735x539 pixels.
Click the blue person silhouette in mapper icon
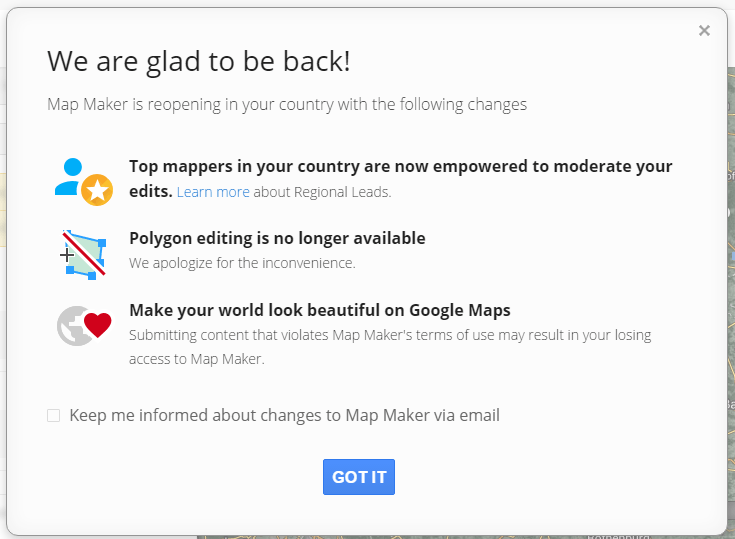coord(69,176)
